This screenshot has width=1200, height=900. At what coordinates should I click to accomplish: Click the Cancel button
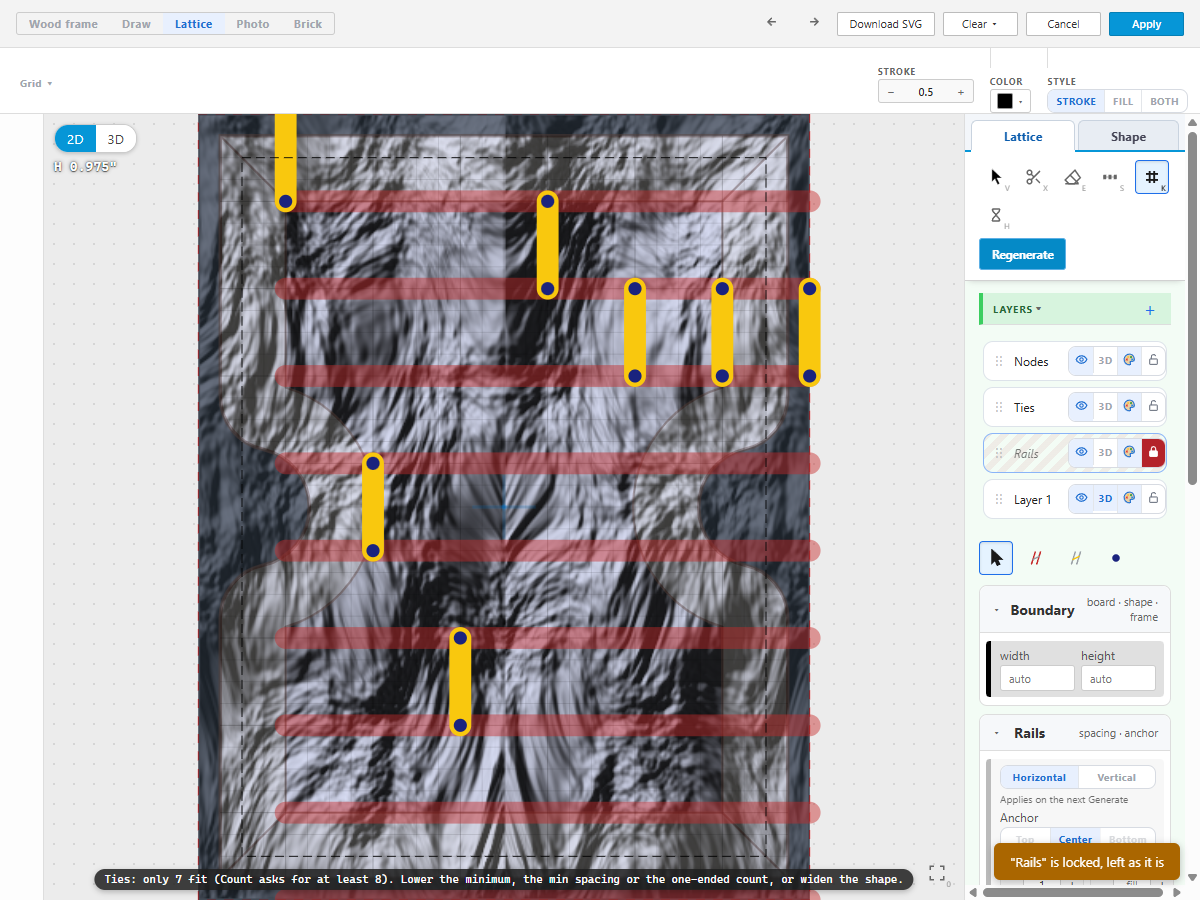tap(1063, 24)
